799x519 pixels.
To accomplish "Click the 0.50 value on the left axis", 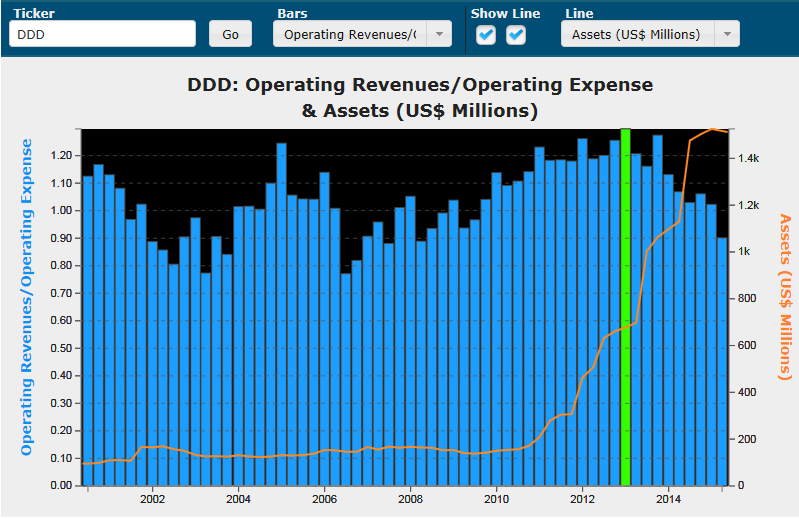I will pos(61,348).
